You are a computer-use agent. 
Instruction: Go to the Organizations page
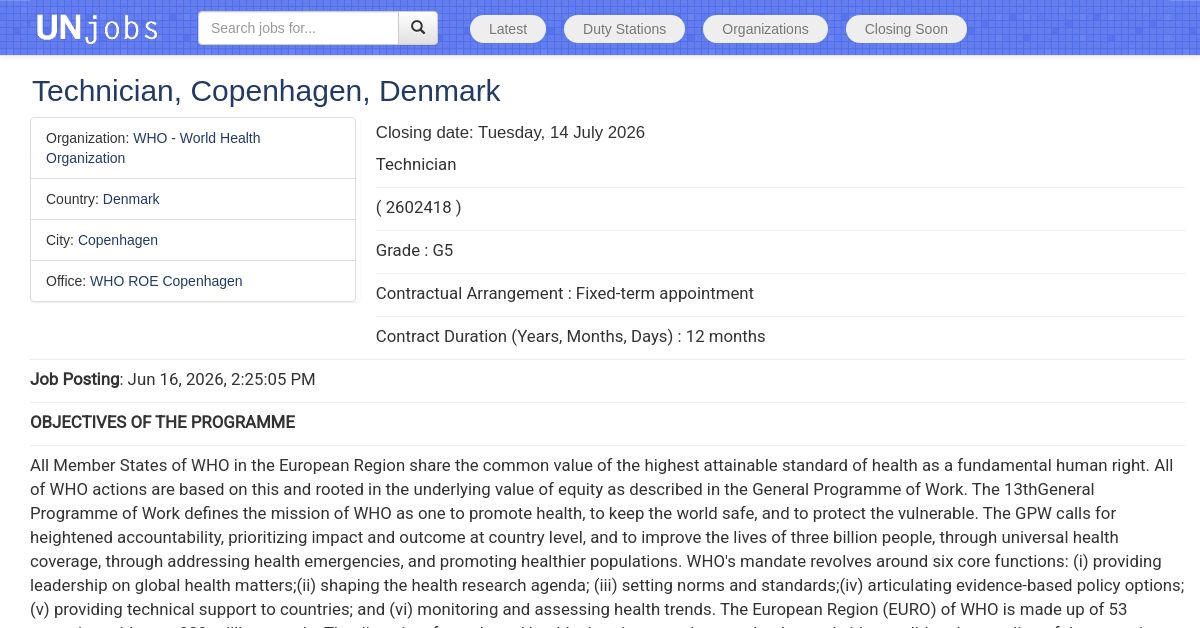765,29
